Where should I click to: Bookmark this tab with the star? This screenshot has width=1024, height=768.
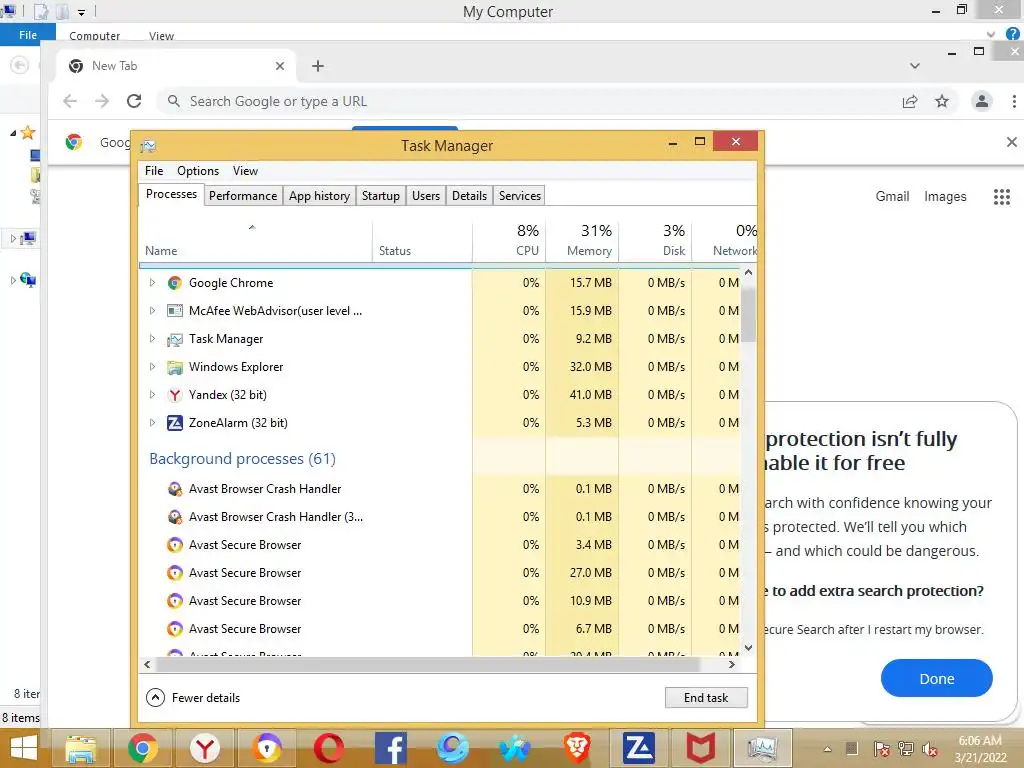pyautogui.click(x=942, y=101)
